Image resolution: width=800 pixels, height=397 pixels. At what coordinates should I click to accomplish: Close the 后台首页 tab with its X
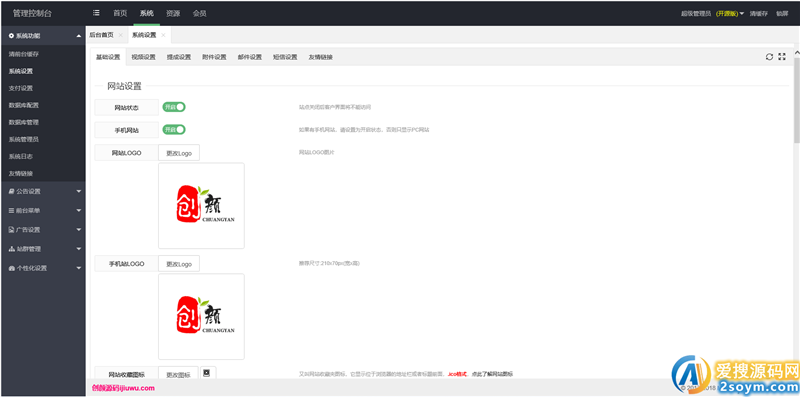[x=120, y=35]
